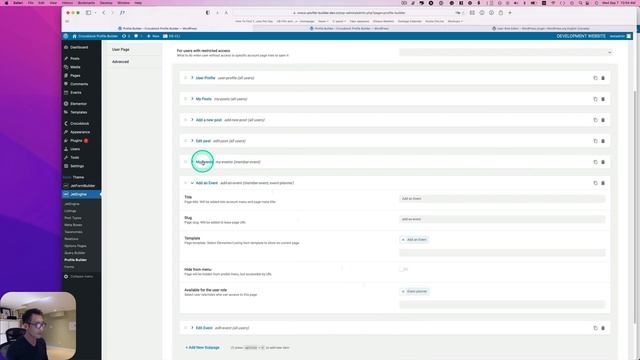Screen dimensions: 640x360
Task: Open the Users menu in sidebar
Action: 75,149
